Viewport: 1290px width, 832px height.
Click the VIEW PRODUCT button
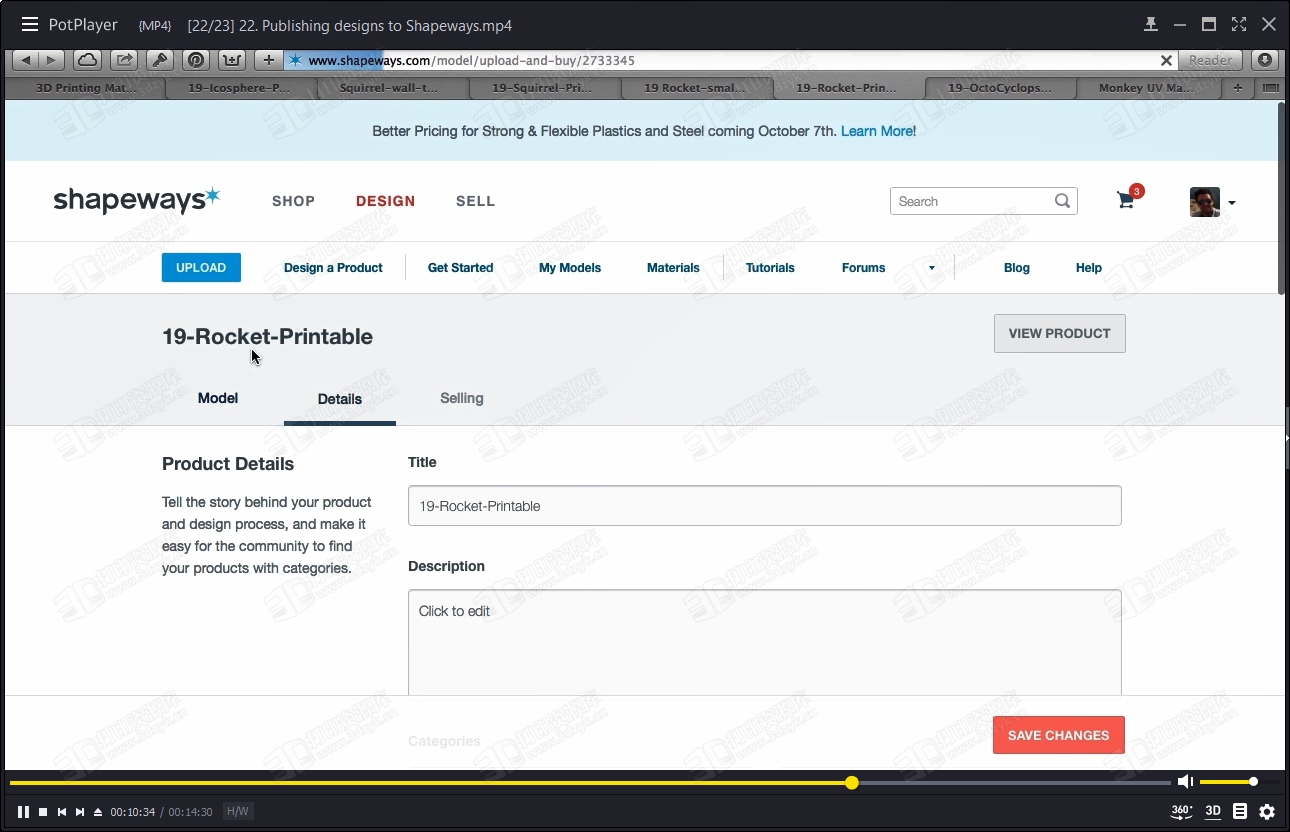(1059, 333)
